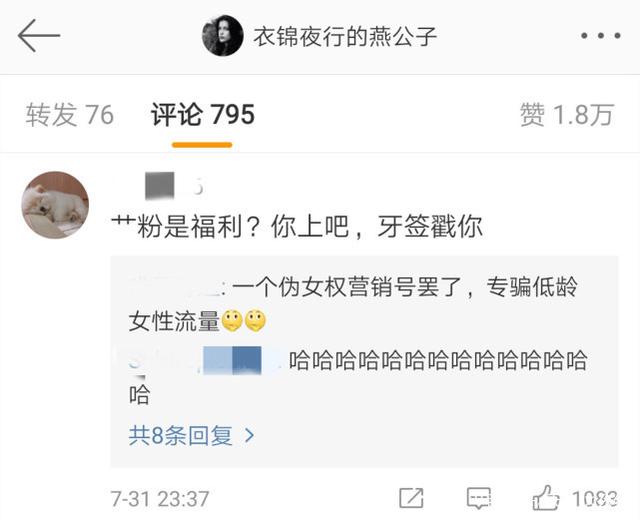Select the 评论 795 tab
This screenshot has height=520, width=640.
pos(203,115)
